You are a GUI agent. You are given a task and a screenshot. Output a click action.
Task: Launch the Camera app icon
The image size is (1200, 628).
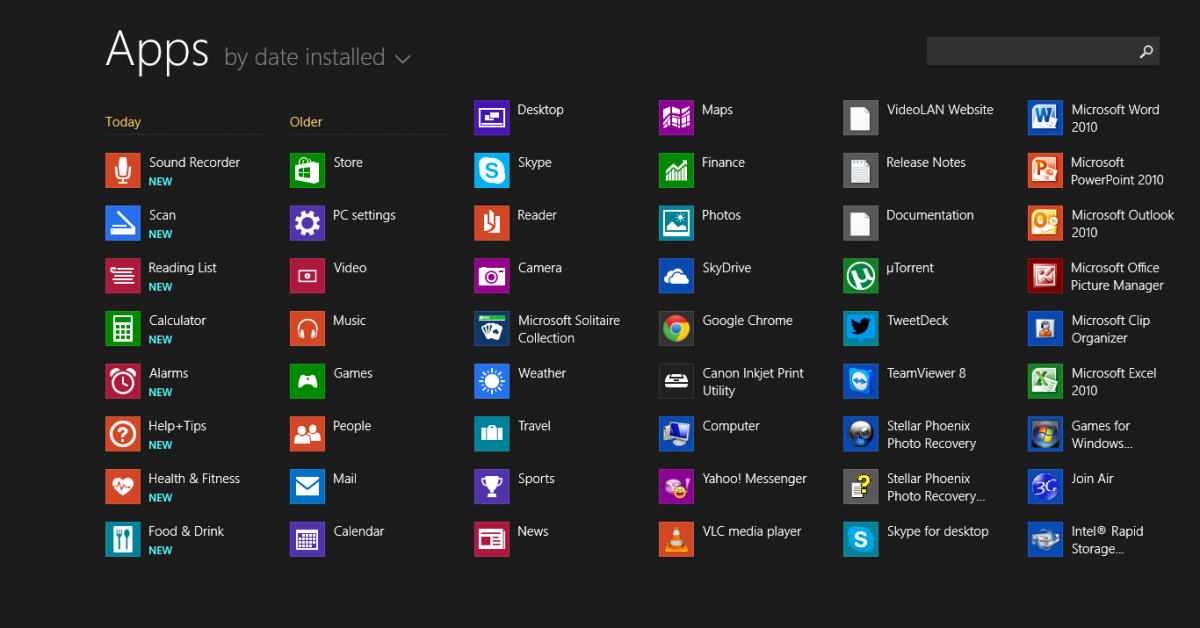coord(492,276)
